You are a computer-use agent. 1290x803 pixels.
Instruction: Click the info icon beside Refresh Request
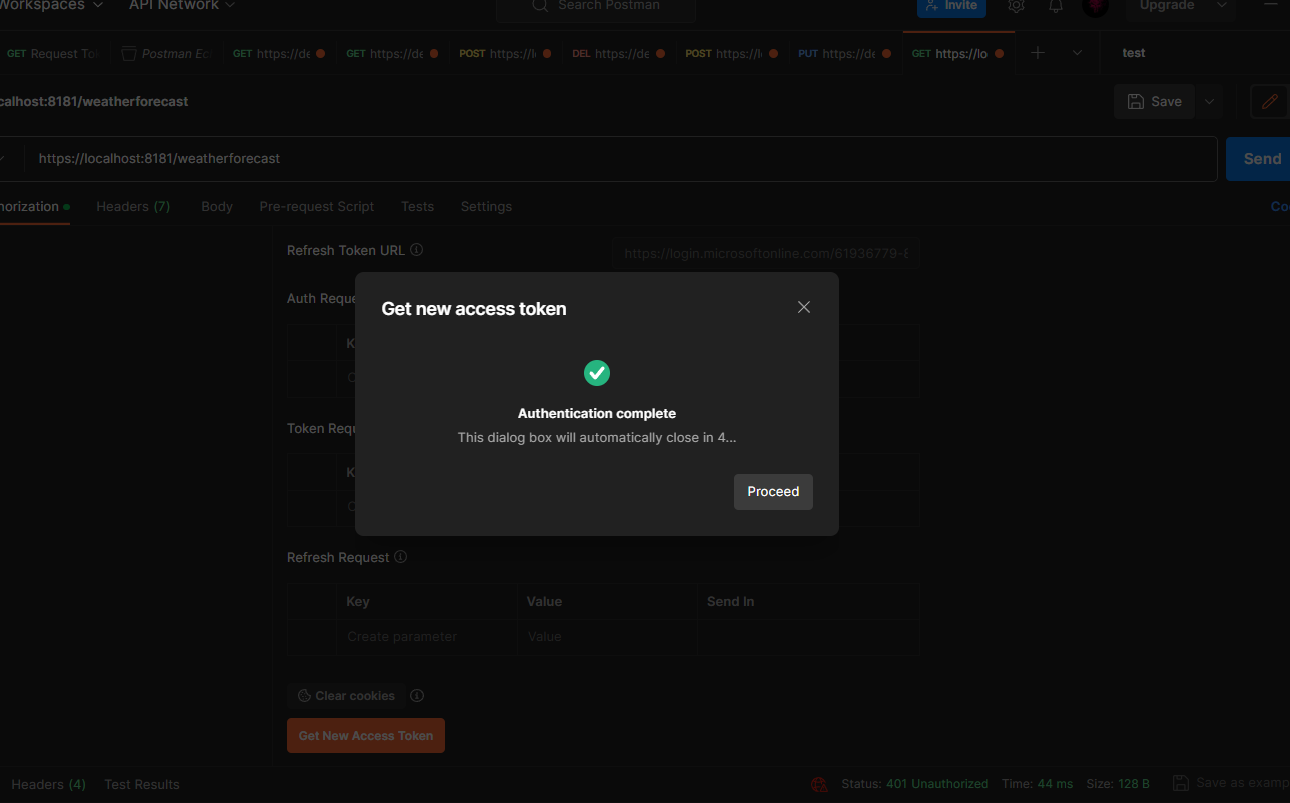click(x=400, y=557)
